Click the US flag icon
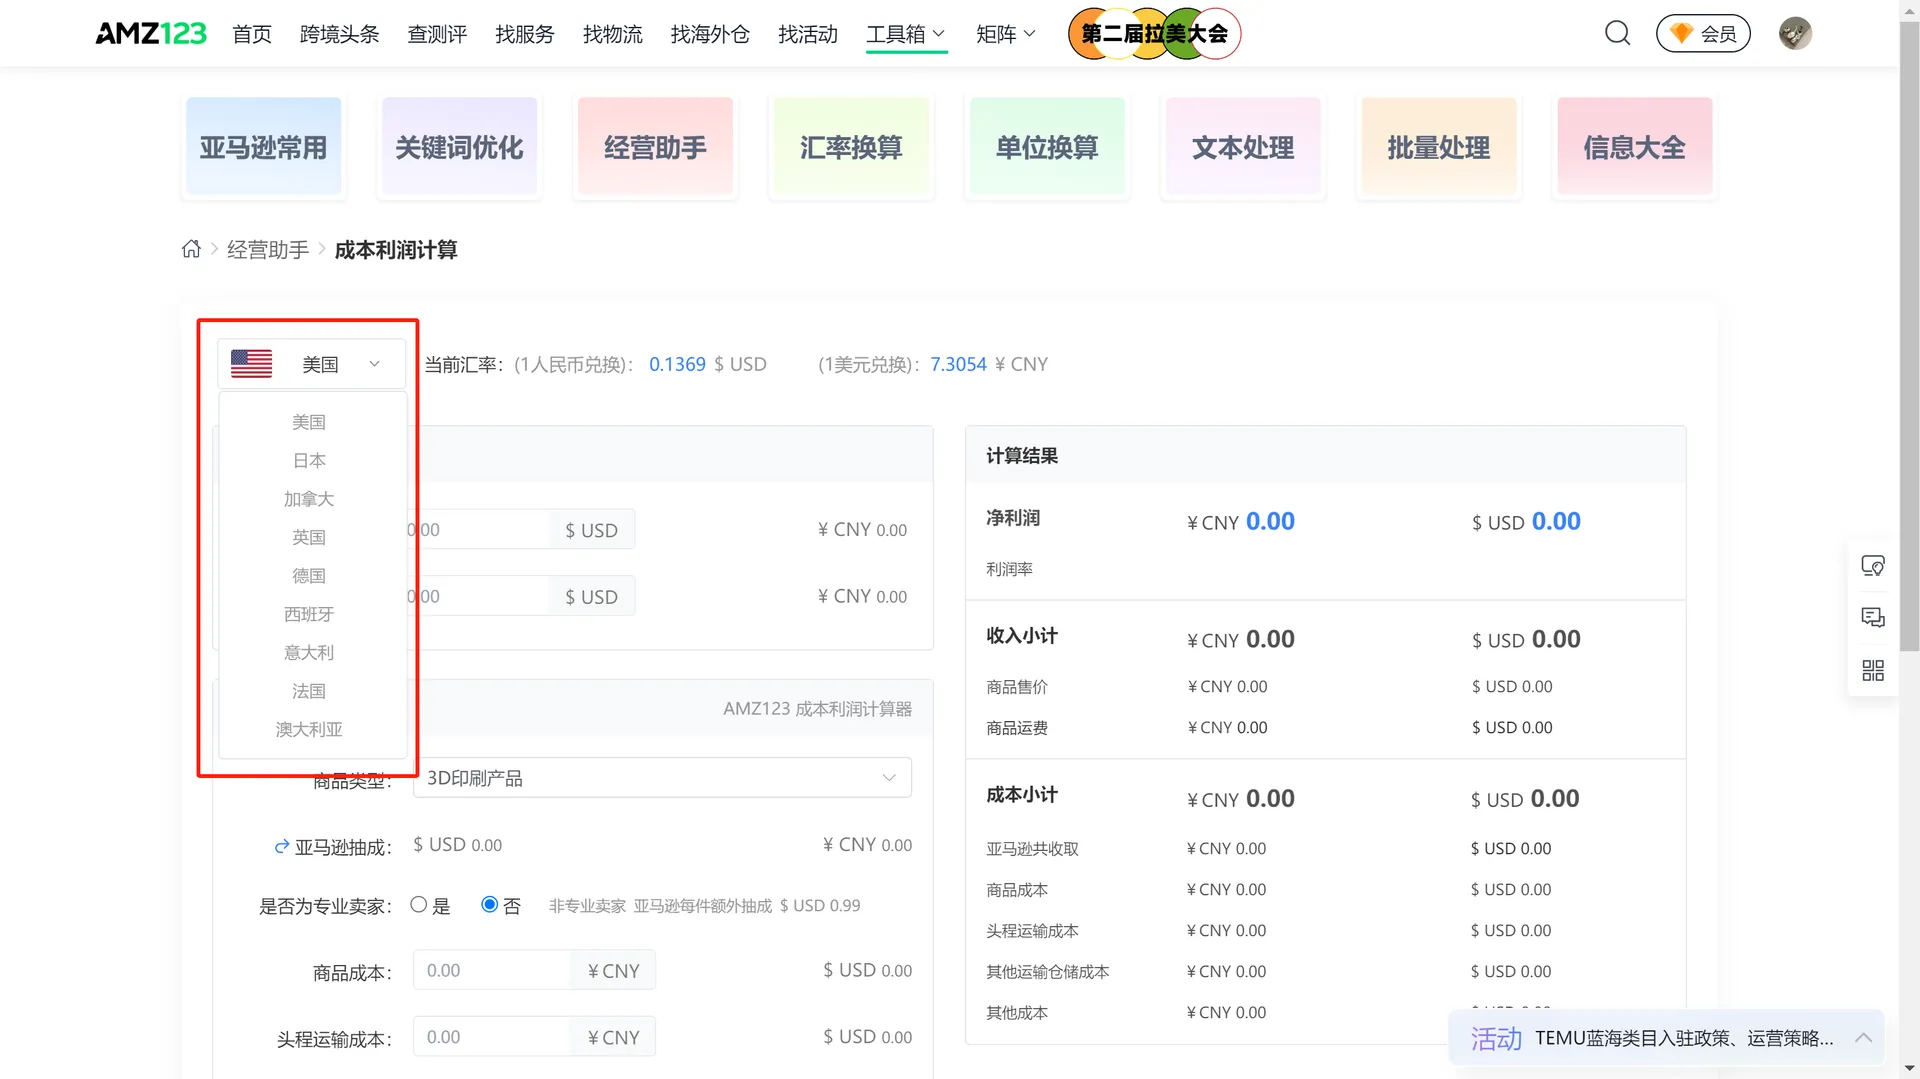This screenshot has height=1079, width=1920. coord(251,364)
